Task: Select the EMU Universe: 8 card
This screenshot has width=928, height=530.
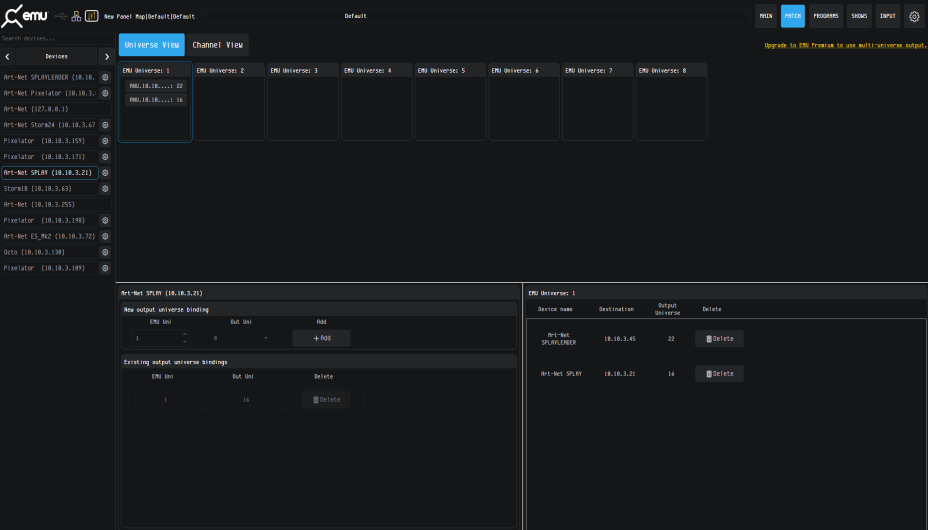Action: [671, 102]
